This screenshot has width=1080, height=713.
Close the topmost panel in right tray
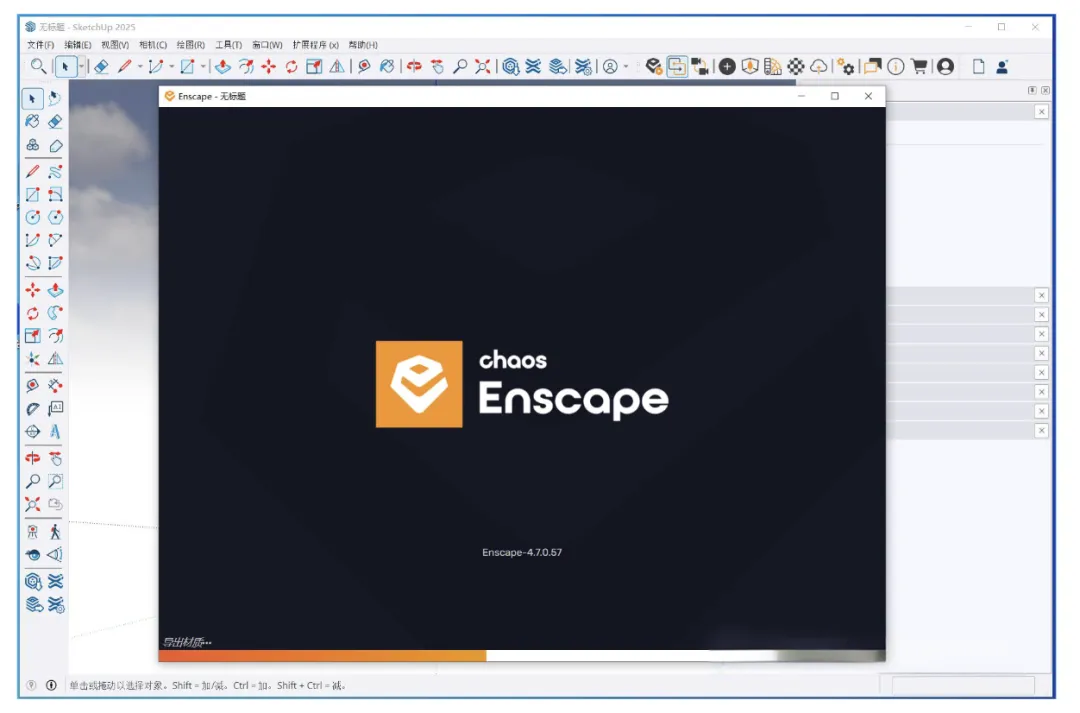click(x=1041, y=112)
